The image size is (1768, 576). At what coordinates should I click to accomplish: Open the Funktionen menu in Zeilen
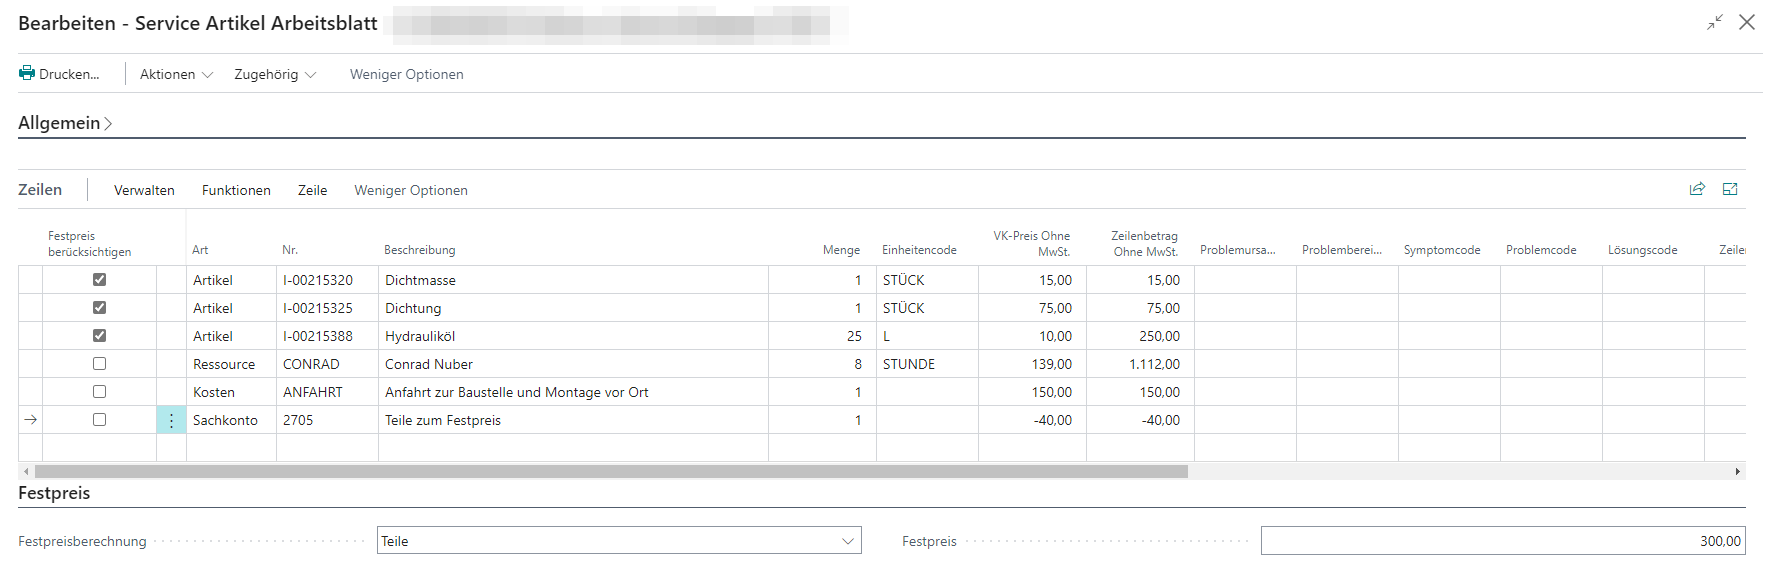click(236, 190)
